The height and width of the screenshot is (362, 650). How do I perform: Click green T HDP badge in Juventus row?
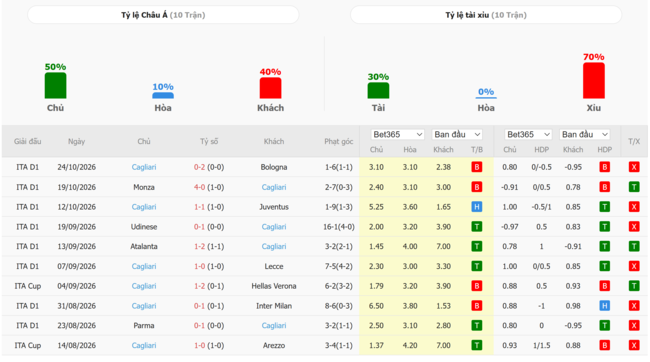point(604,207)
